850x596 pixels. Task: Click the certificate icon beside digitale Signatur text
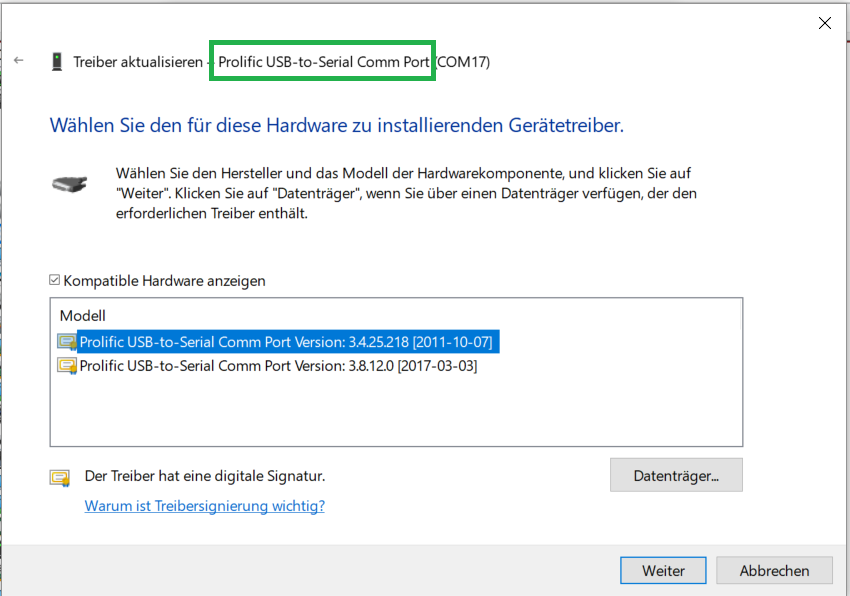pos(60,478)
